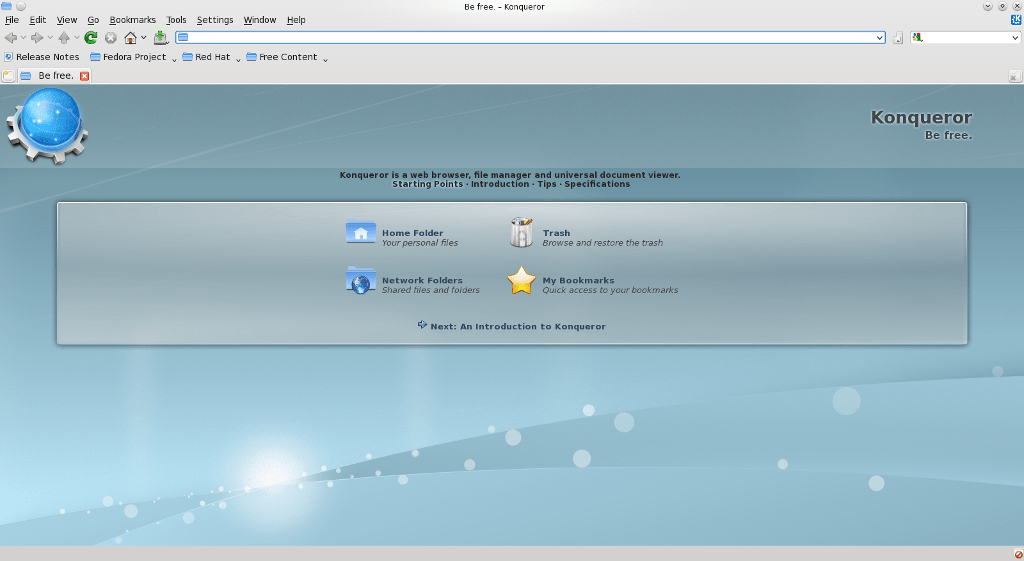Expand the search bar dropdown arrow
1024x561 pixels.
coord(1015,38)
